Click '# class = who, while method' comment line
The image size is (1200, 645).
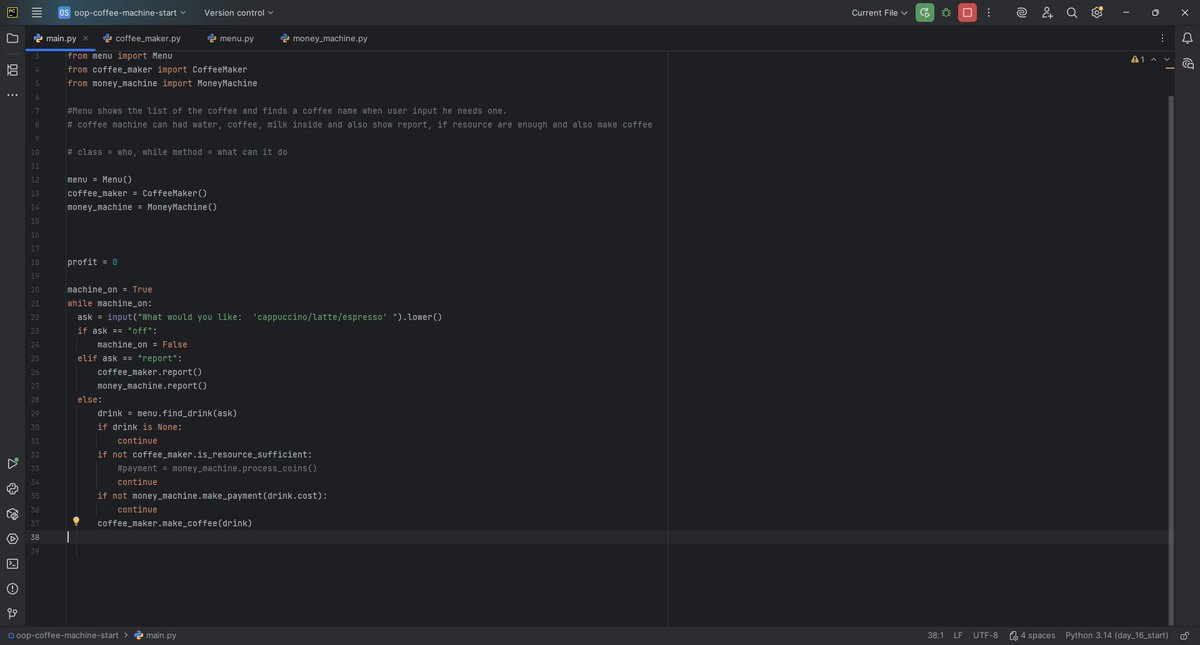177,152
